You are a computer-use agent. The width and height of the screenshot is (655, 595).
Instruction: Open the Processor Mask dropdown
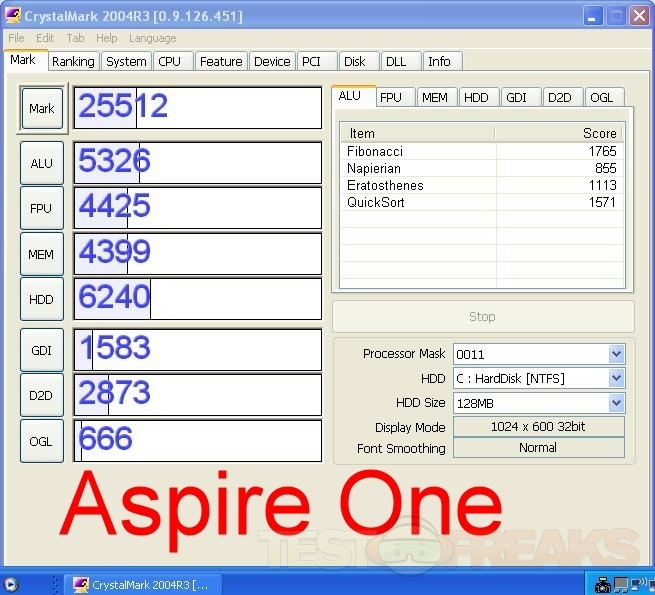tap(616, 354)
